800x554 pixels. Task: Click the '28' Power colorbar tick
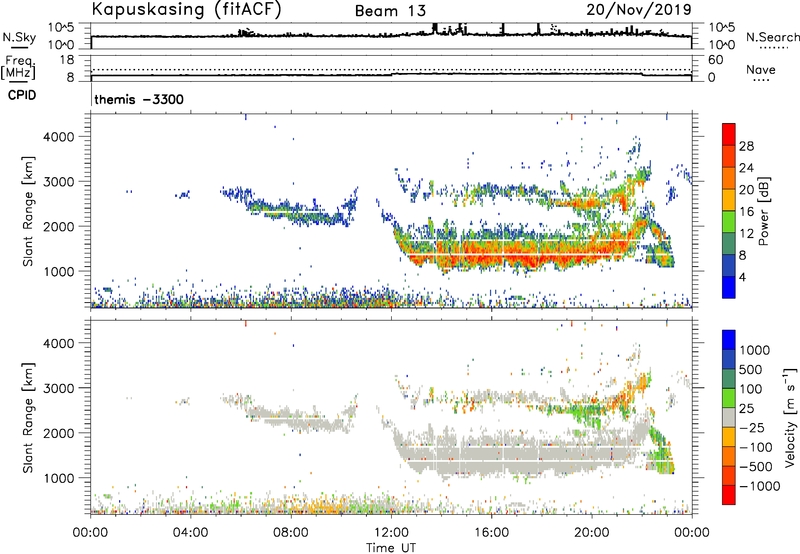(x=746, y=146)
